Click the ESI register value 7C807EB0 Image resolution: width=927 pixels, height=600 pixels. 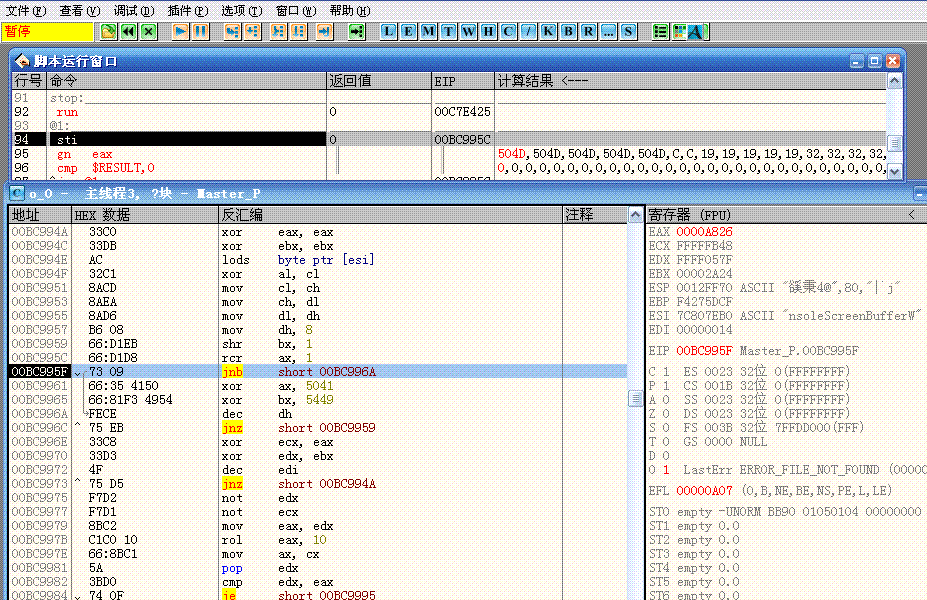tap(704, 316)
